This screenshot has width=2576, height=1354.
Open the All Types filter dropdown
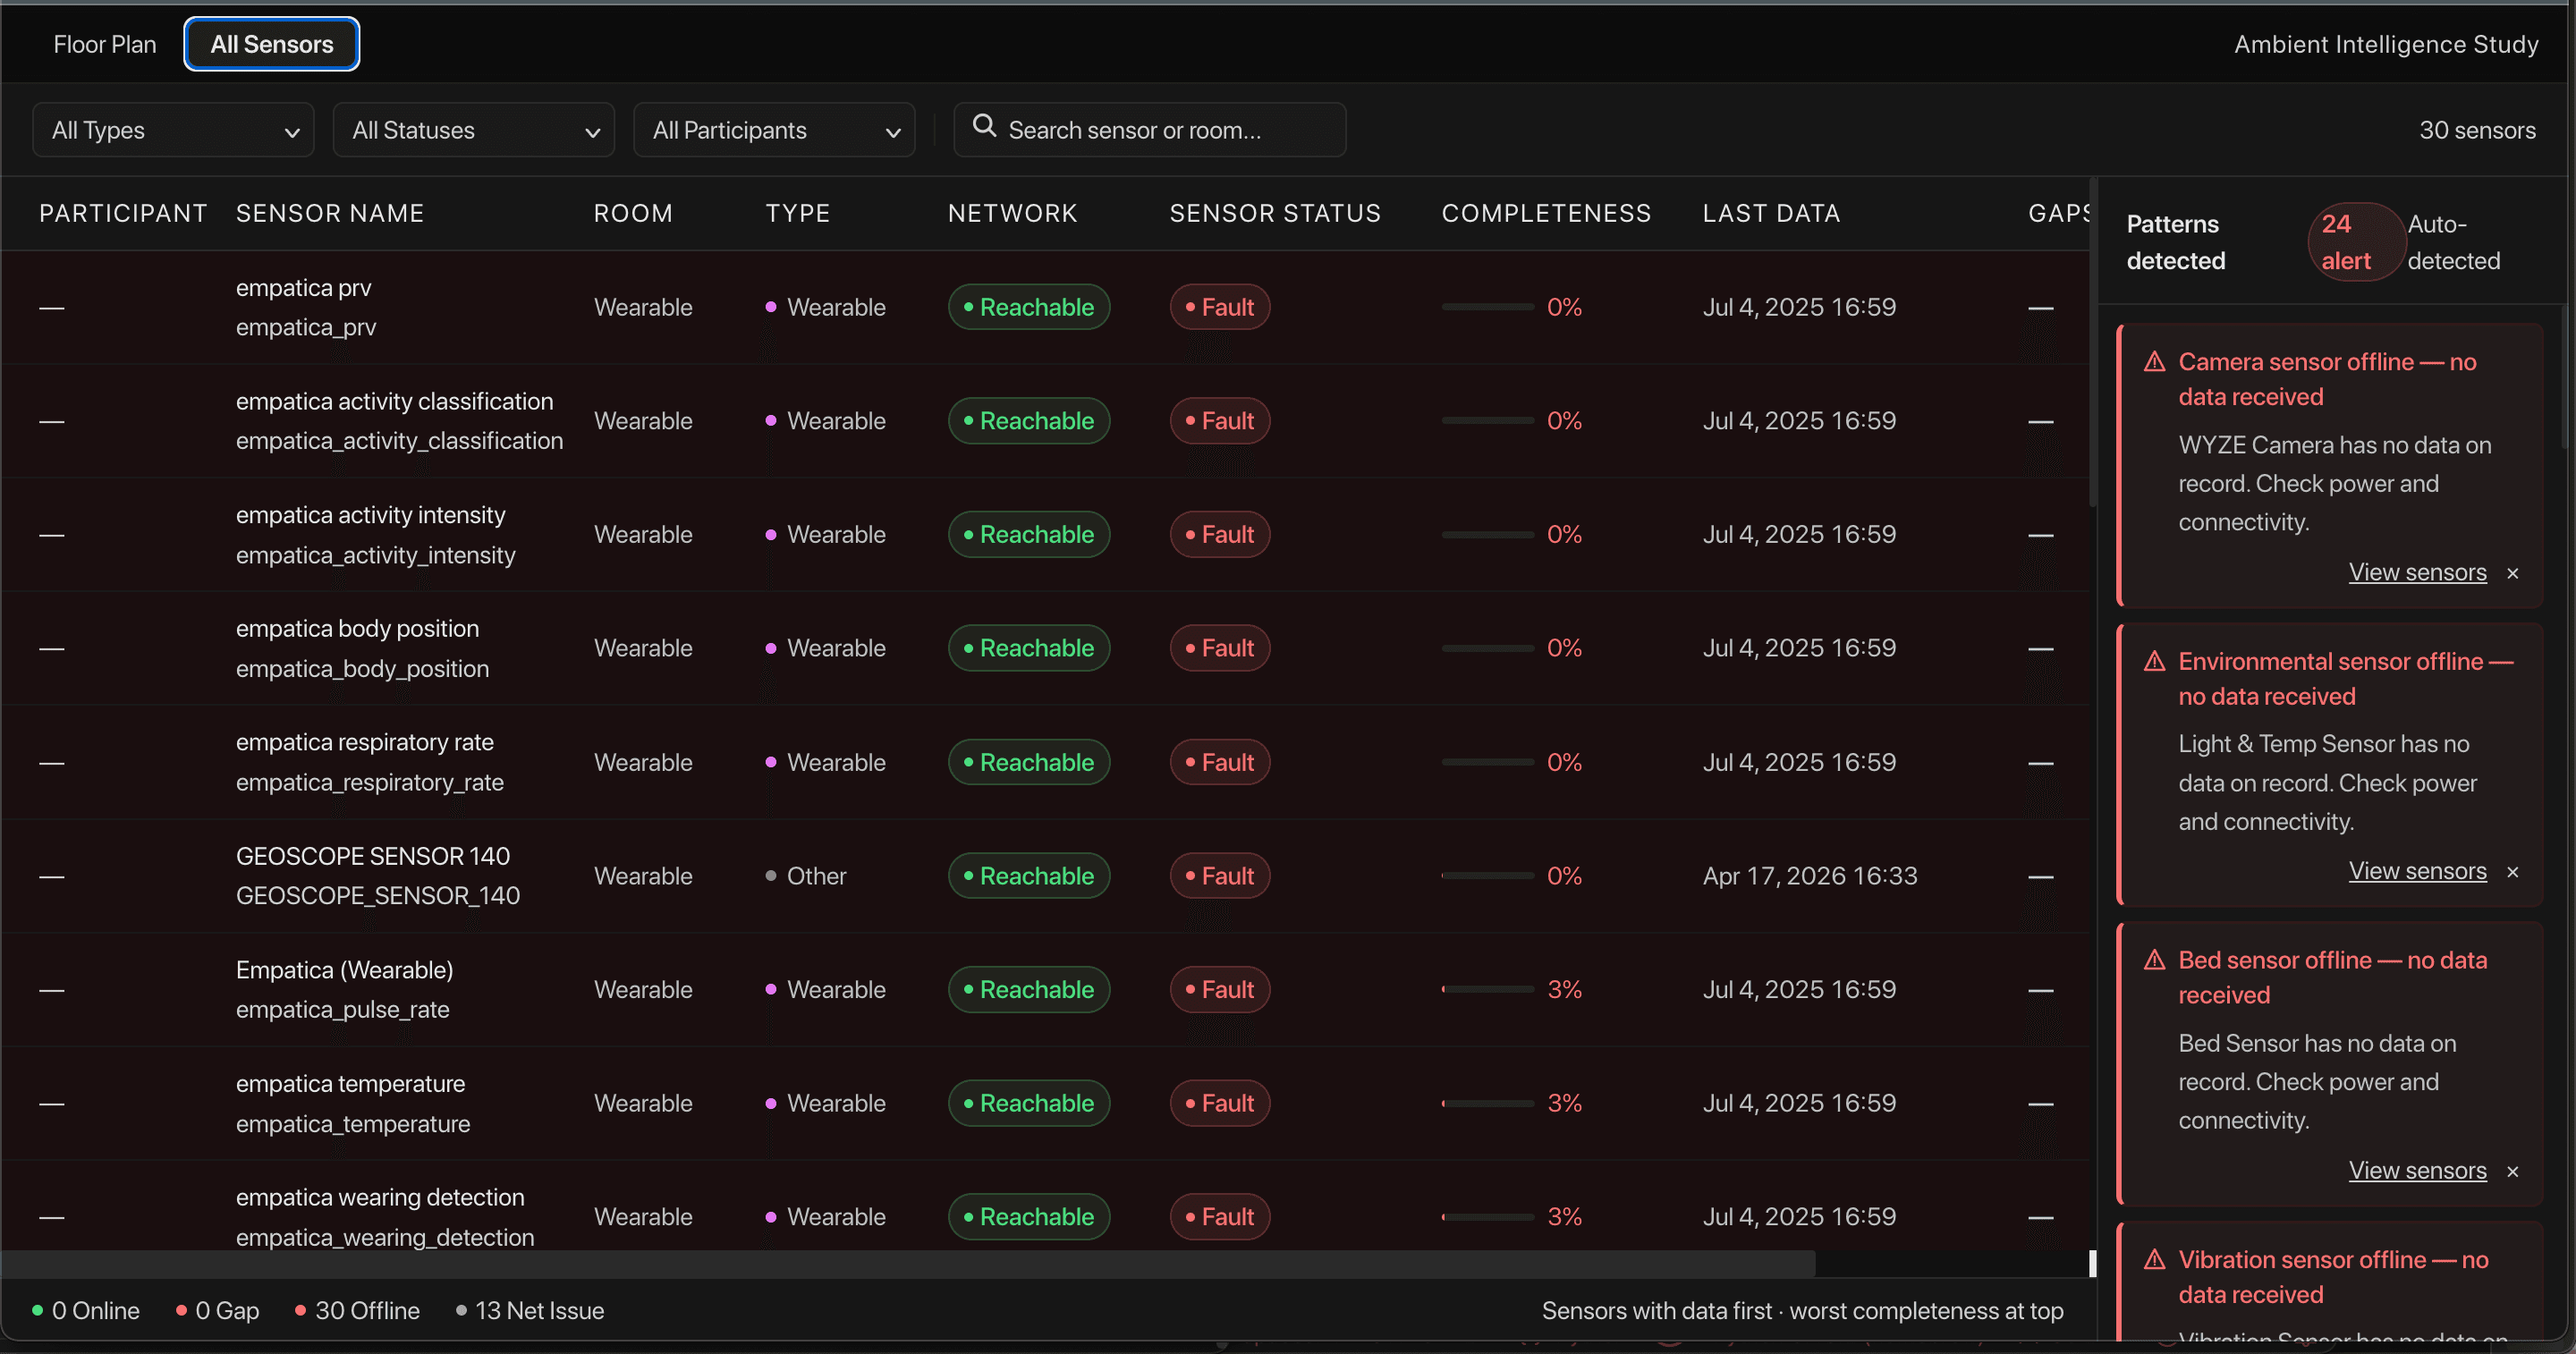173,130
